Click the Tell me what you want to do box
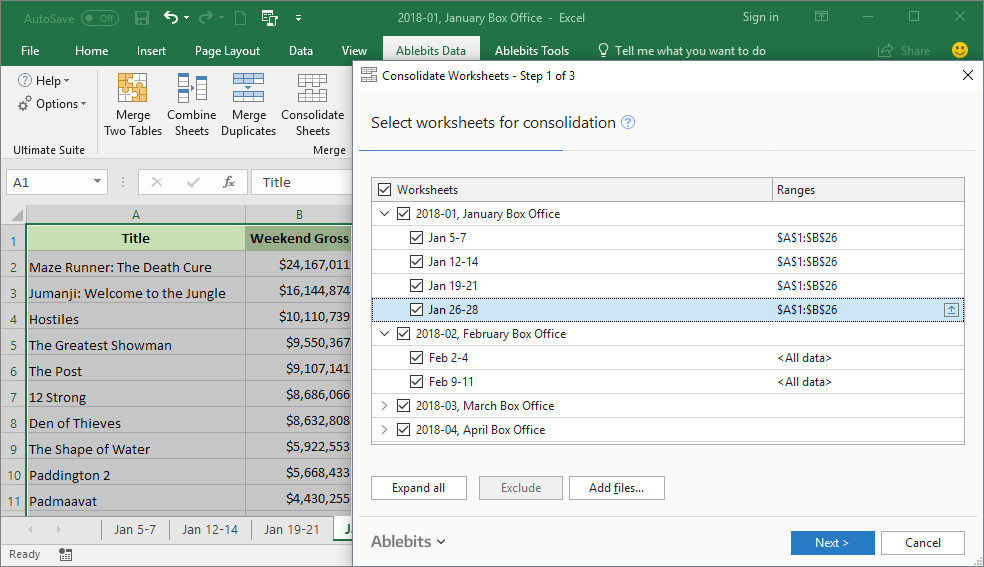Image resolution: width=984 pixels, height=567 pixels. click(682, 51)
